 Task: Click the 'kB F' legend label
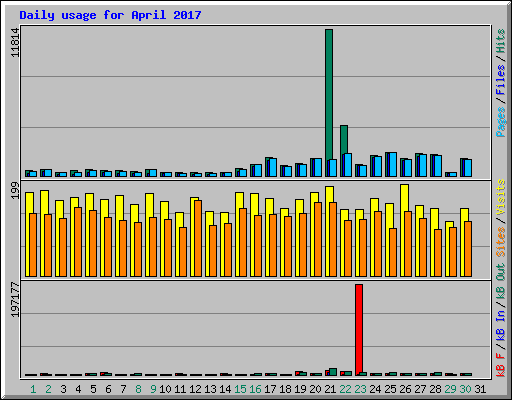coord(500,365)
